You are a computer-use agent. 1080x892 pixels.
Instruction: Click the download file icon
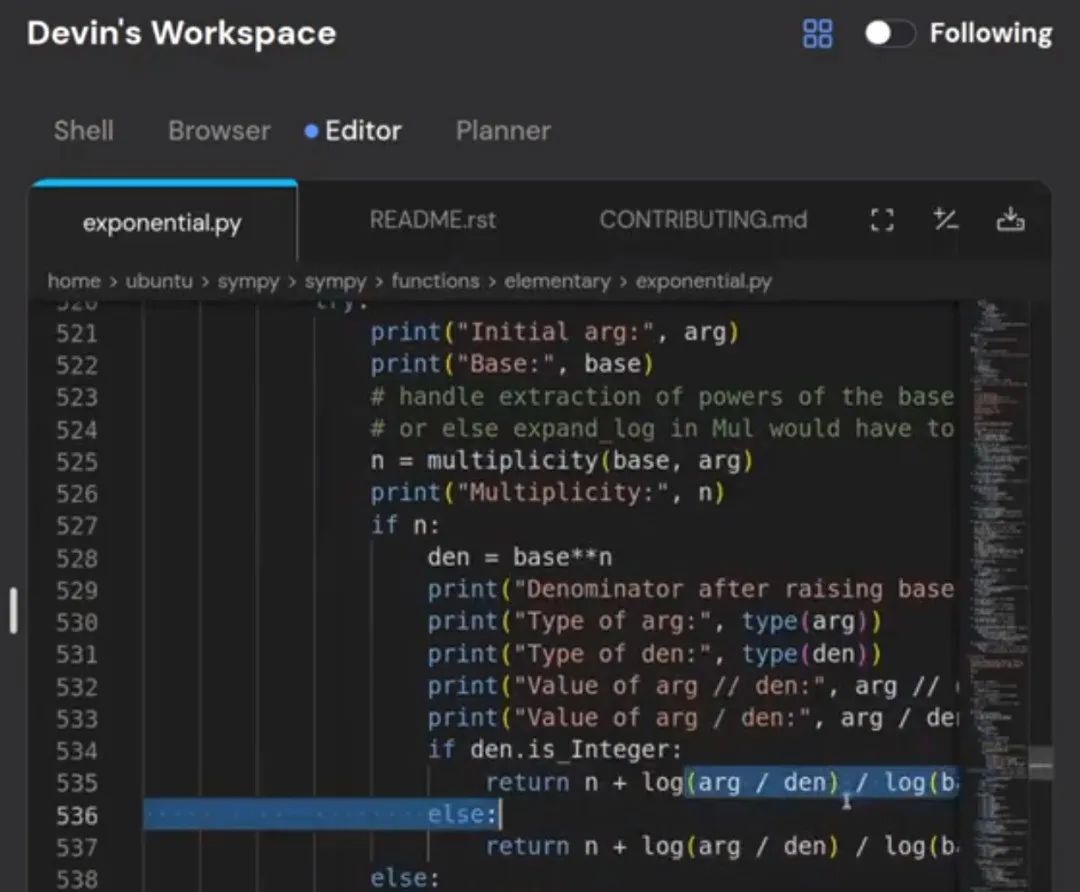click(x=1010, y=220)
